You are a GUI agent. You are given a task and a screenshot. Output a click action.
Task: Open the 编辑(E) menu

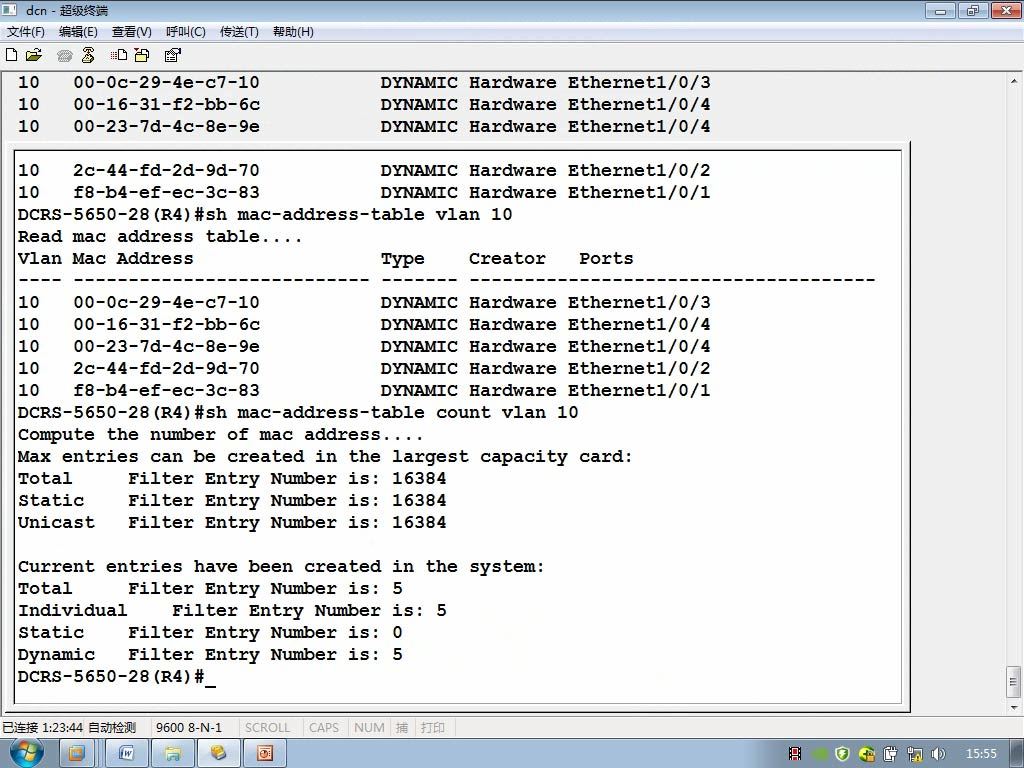pos(78,32)
